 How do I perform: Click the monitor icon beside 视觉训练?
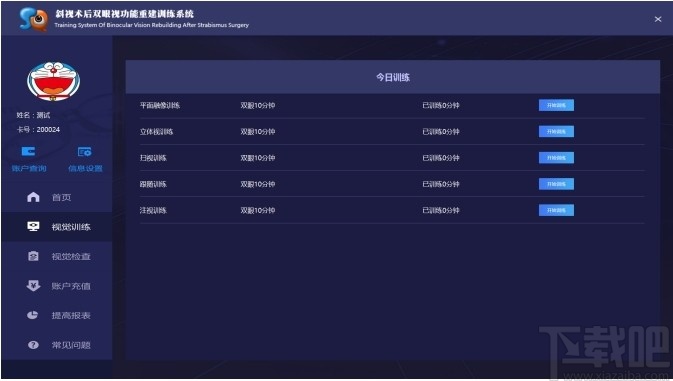(33, 226)
